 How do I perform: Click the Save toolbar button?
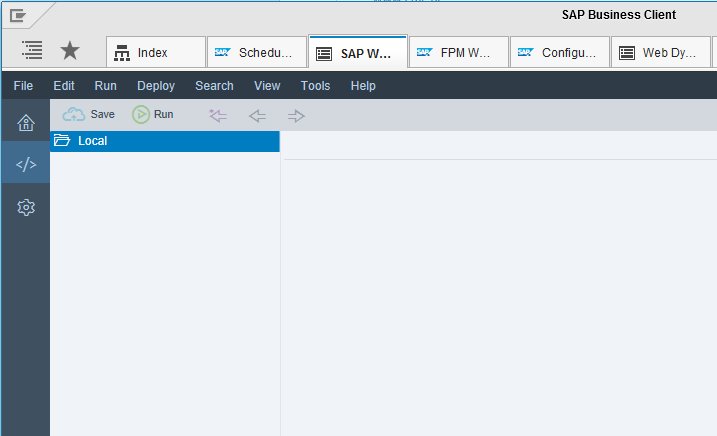pos(89,114)
